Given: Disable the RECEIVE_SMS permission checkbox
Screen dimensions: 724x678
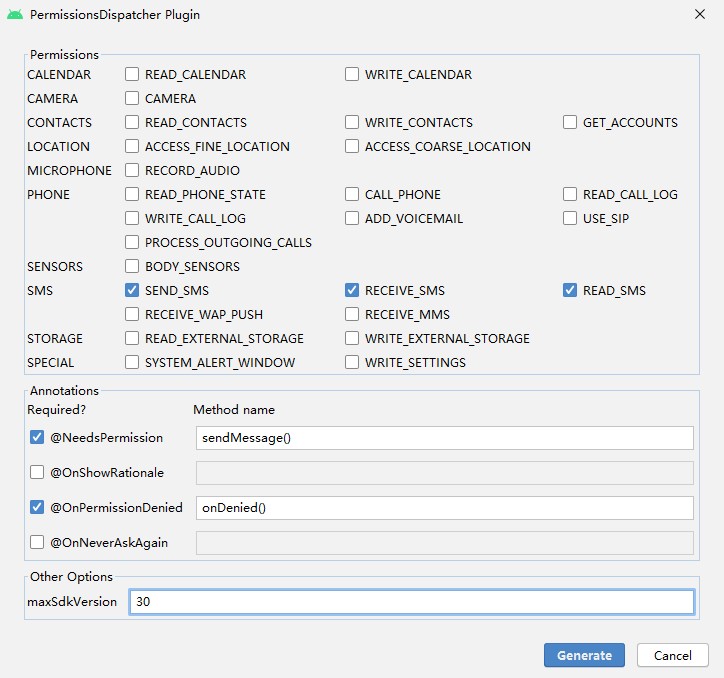Looking at the screenshot, I should 352,291.
